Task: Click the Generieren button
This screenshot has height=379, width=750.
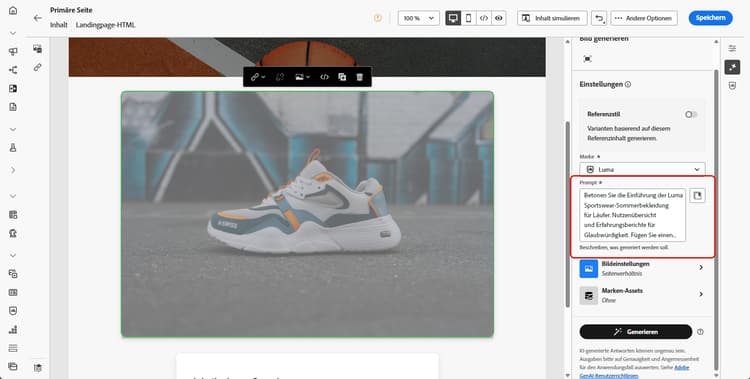Action: tap(636, 332)
